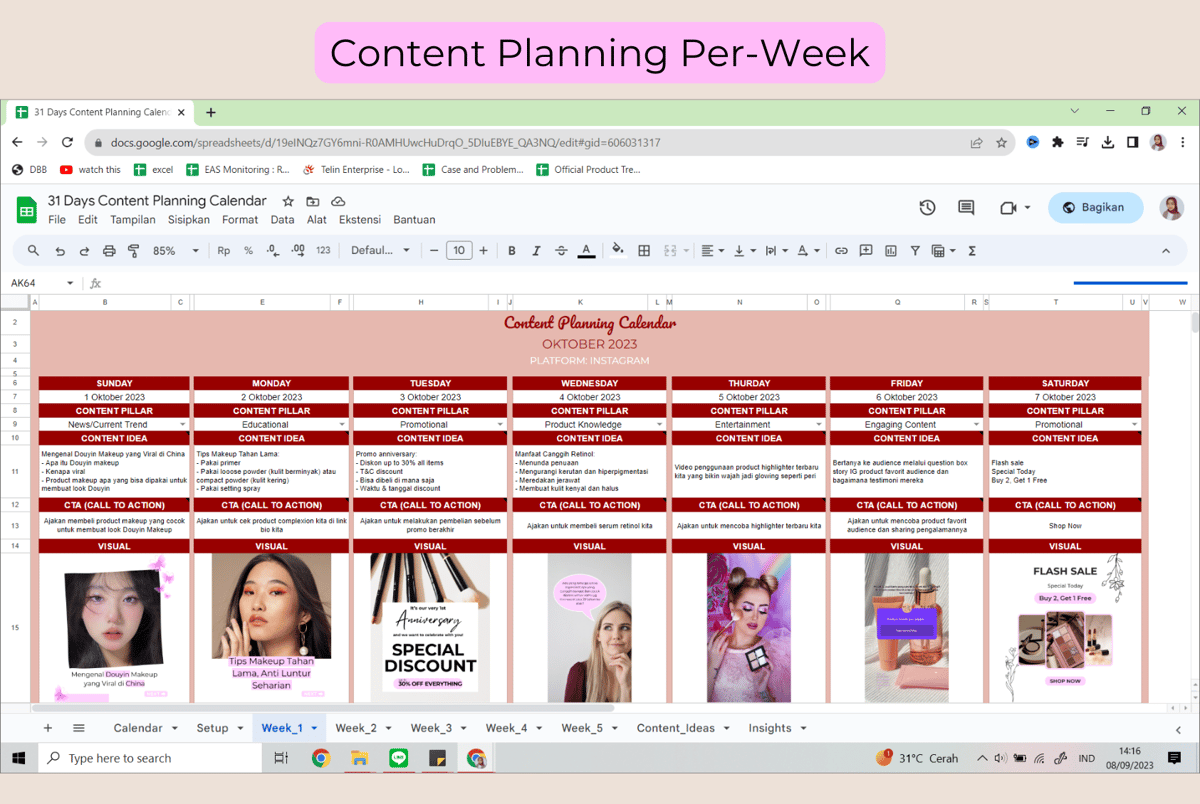
Task: Select the Special Discount anniversary thumbnail
Action: pos(430,628)
